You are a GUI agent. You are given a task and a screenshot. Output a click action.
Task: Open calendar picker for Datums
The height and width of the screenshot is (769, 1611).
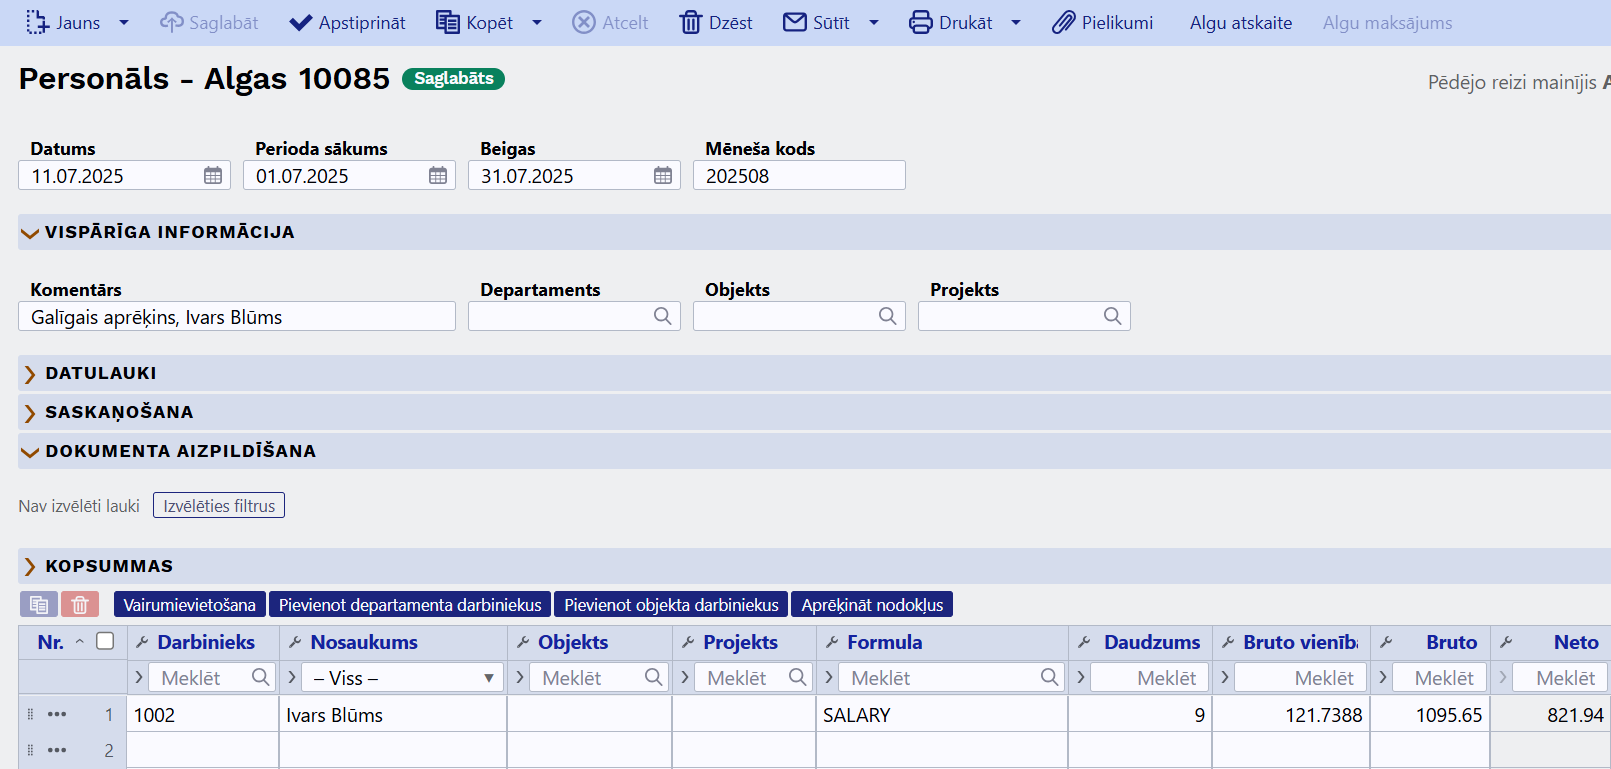[213, 176]
